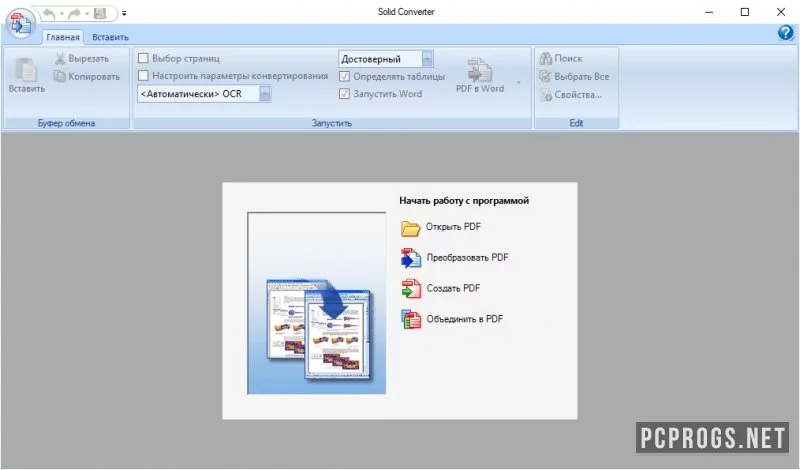The image size is (800, 470).
Task: Click the Открыть PDF link text
Action: (453, 227)
